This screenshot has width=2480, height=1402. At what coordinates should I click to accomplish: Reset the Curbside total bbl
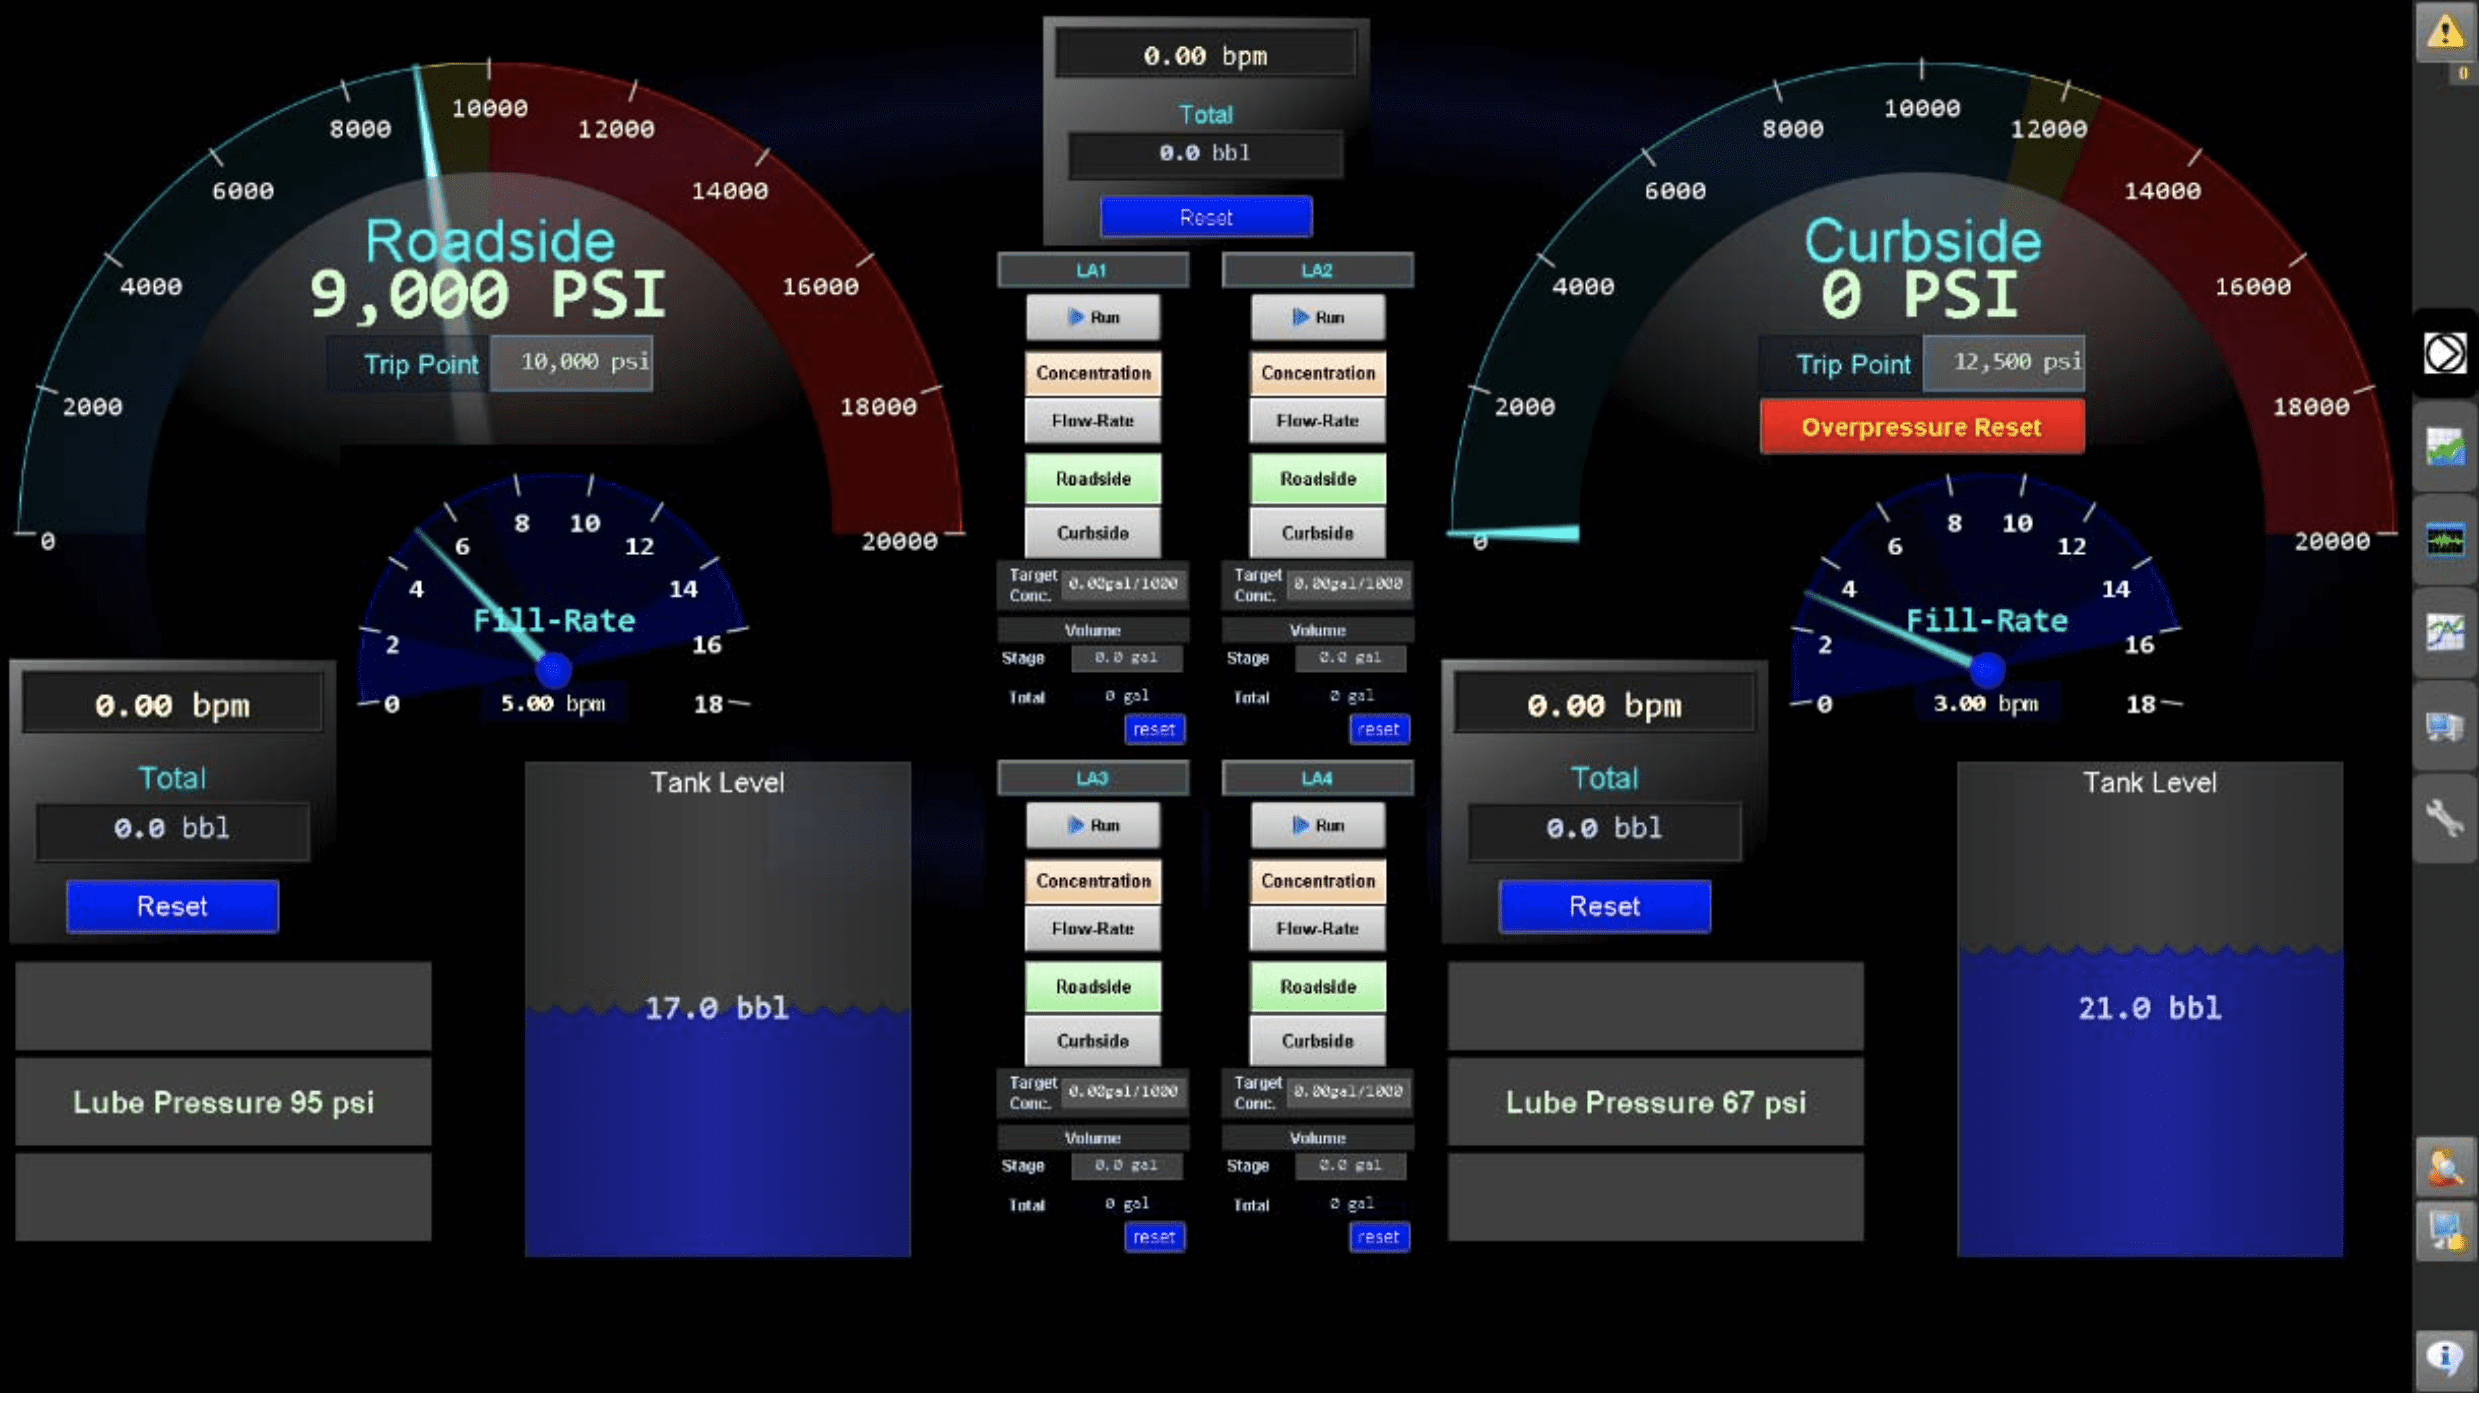click(1605, 907)
